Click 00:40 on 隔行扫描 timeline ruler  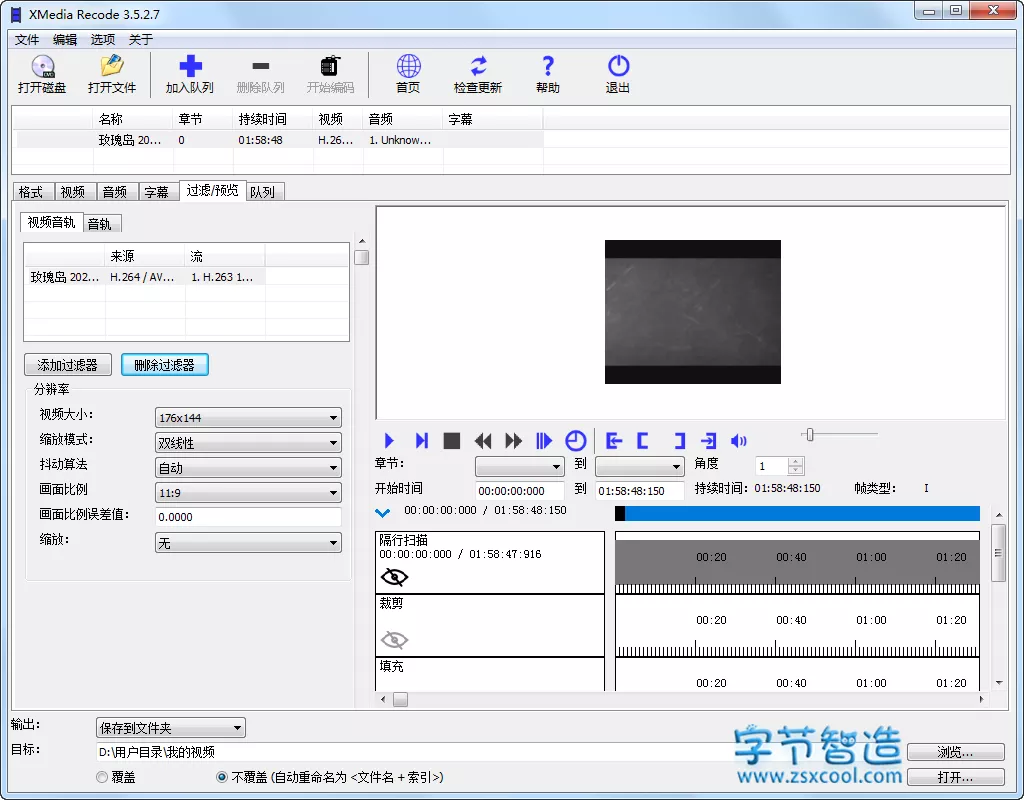pyautogui.click(x=791, y=557)
